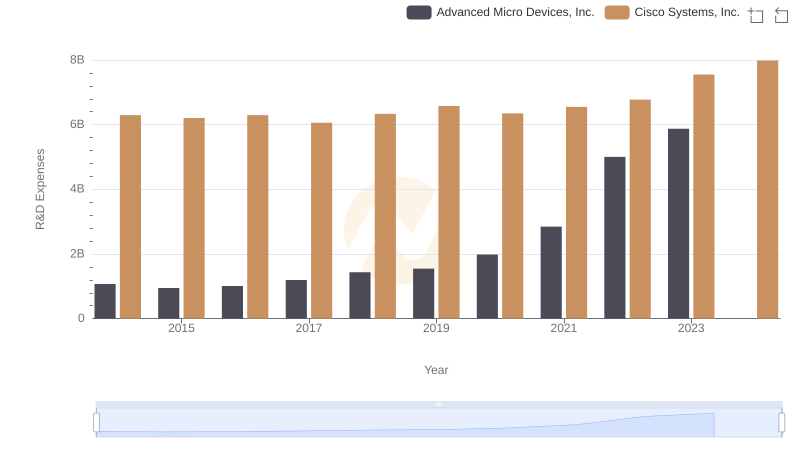Click AMD bar for 2015
800x461 pixels.
168,303
